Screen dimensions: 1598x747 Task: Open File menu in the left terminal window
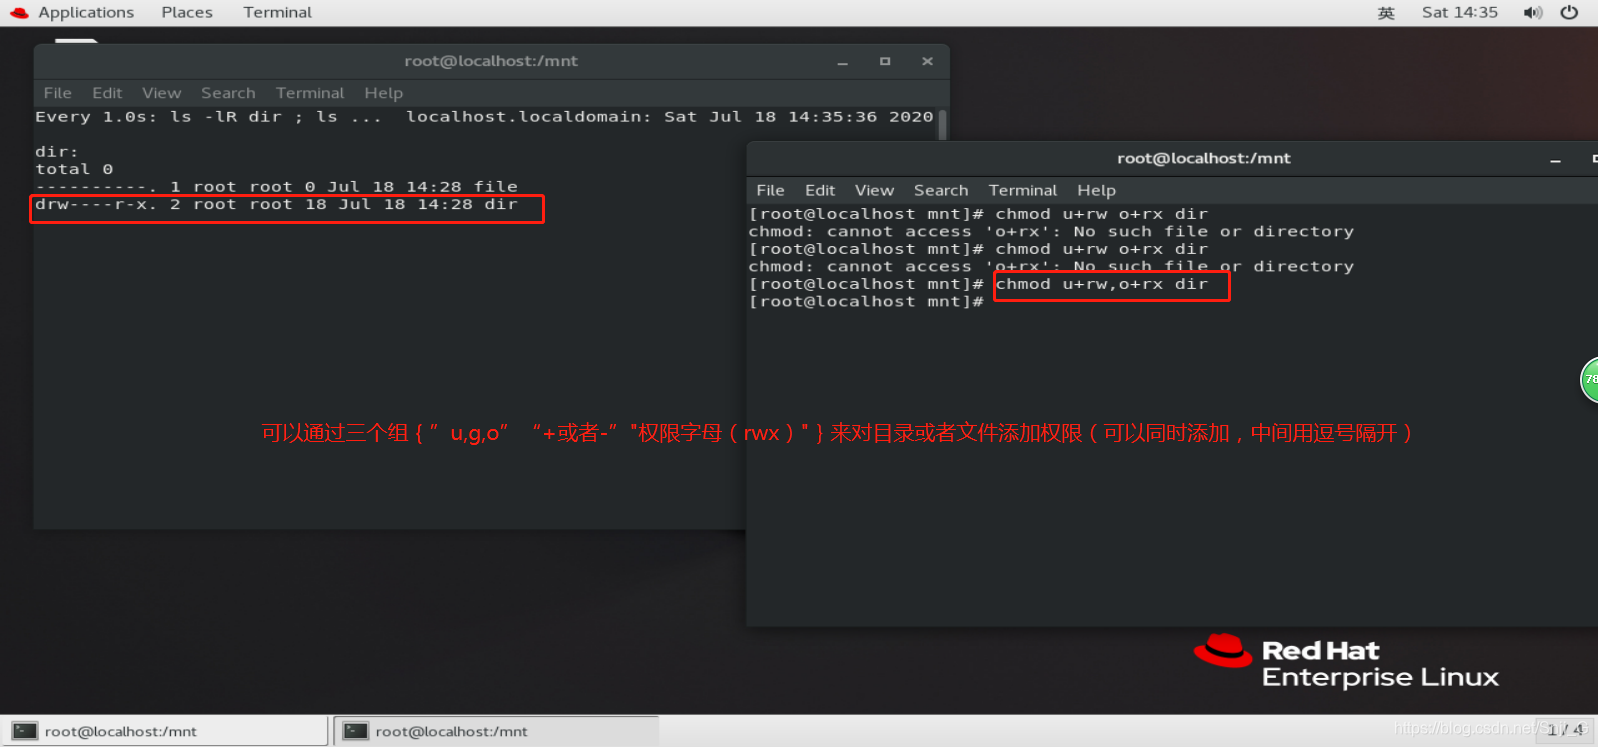58,93
